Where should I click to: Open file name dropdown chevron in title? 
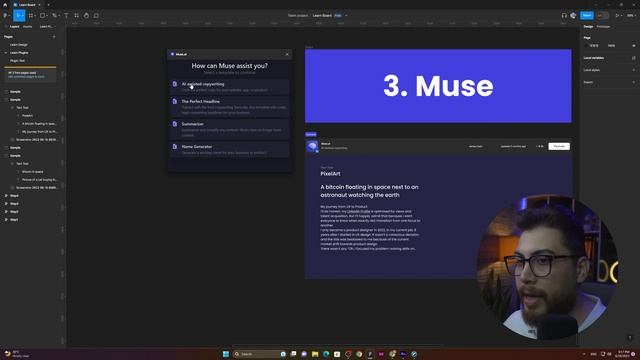click(346, 16)
